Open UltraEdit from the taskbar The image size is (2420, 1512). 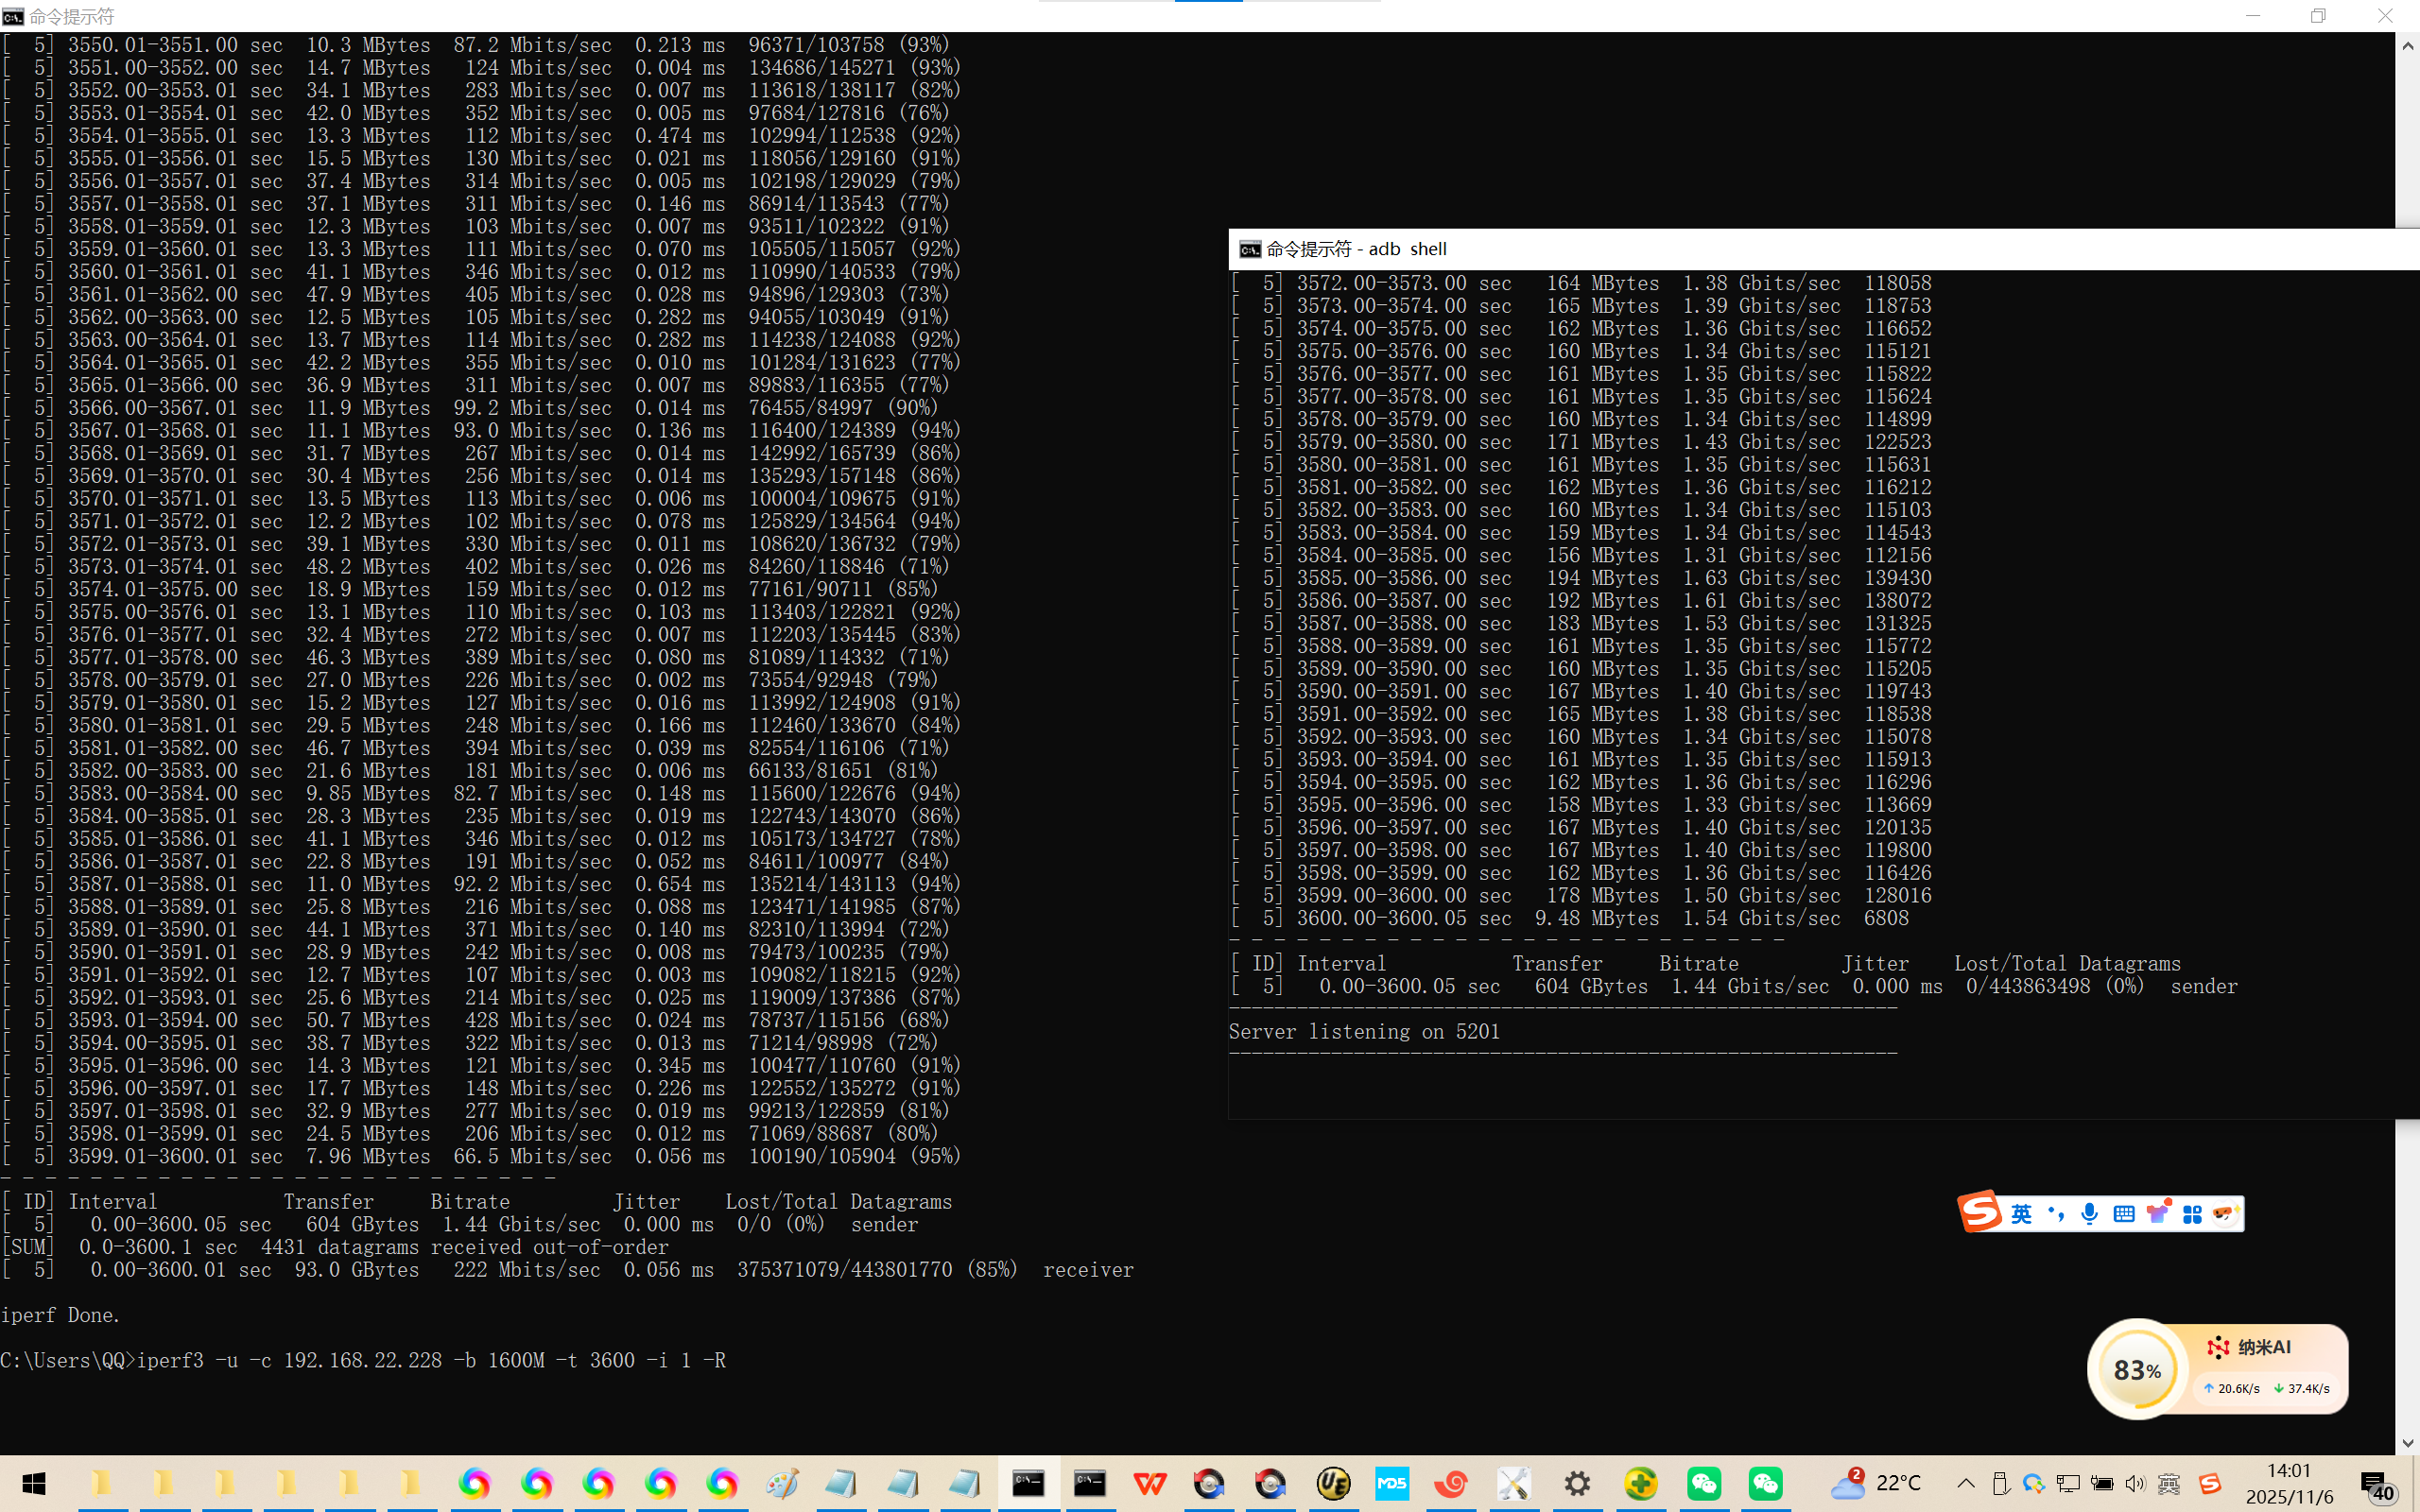[x=1333, y=1483]
